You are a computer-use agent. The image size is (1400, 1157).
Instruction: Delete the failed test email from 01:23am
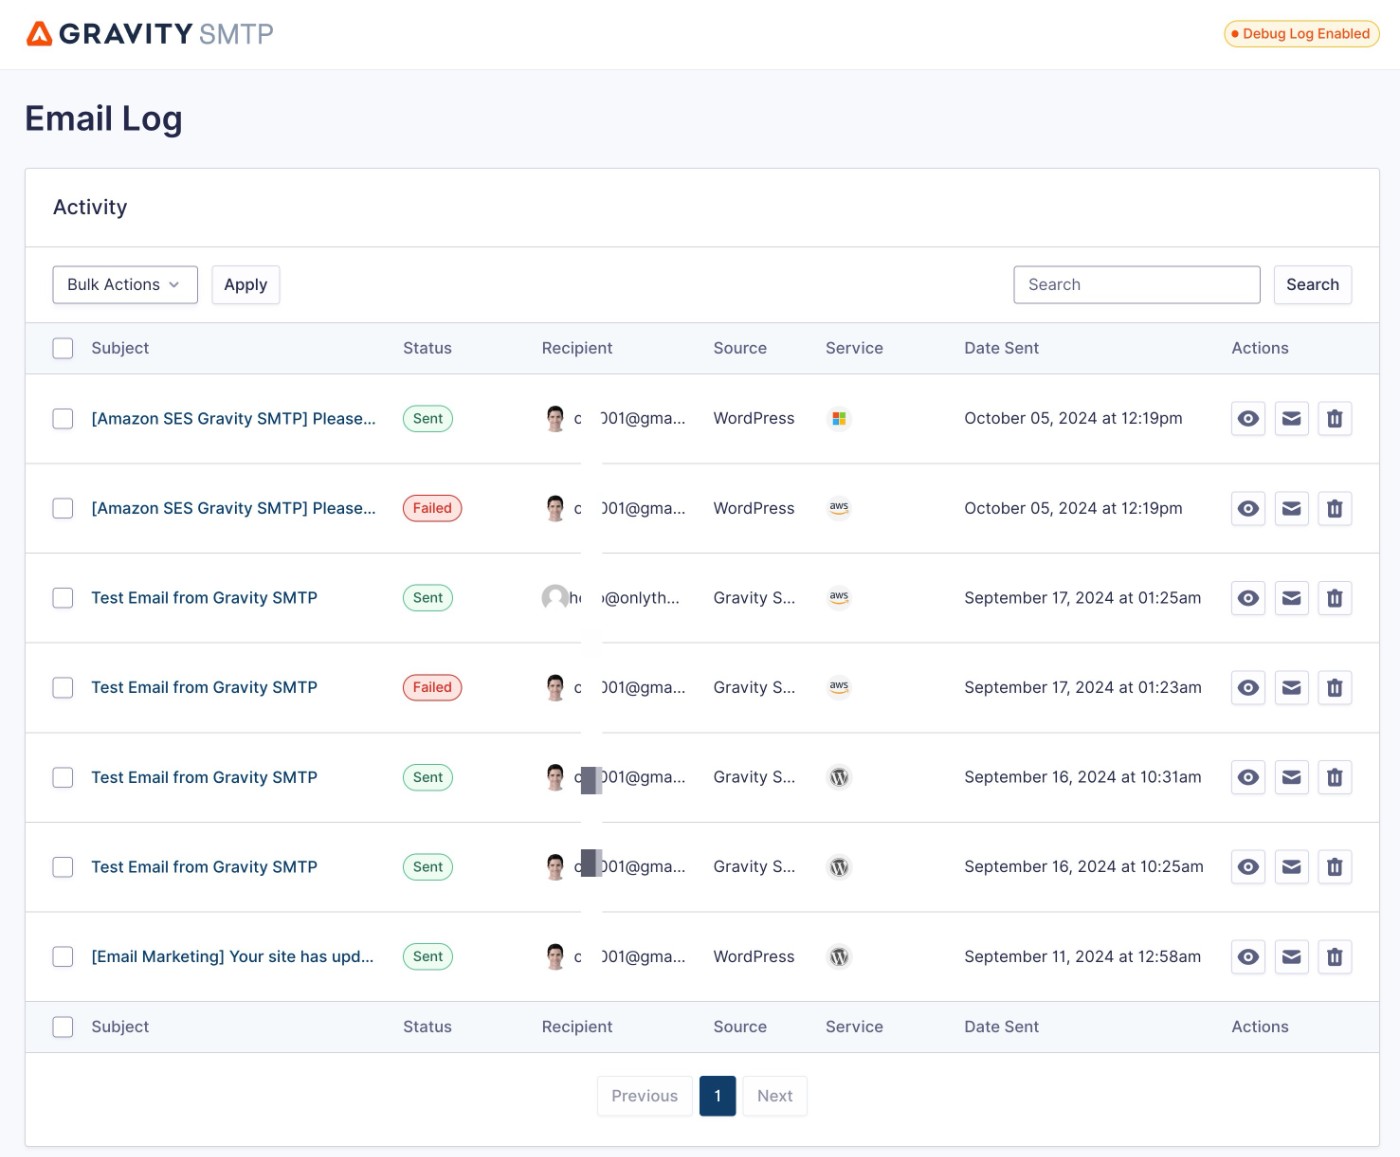(1335, 687)
